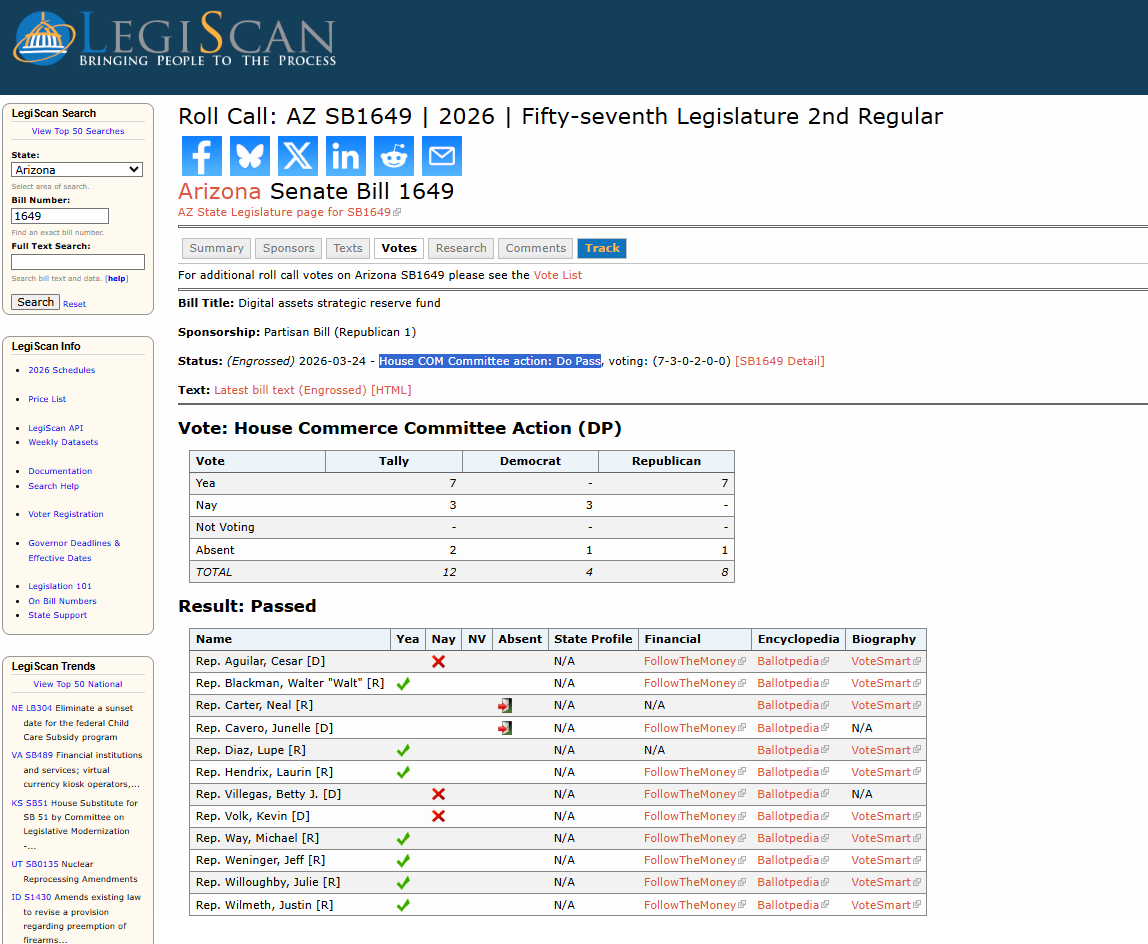The image size is (1148, 944).
Task: Open LegiScan API link
Action: pos(56,428)
